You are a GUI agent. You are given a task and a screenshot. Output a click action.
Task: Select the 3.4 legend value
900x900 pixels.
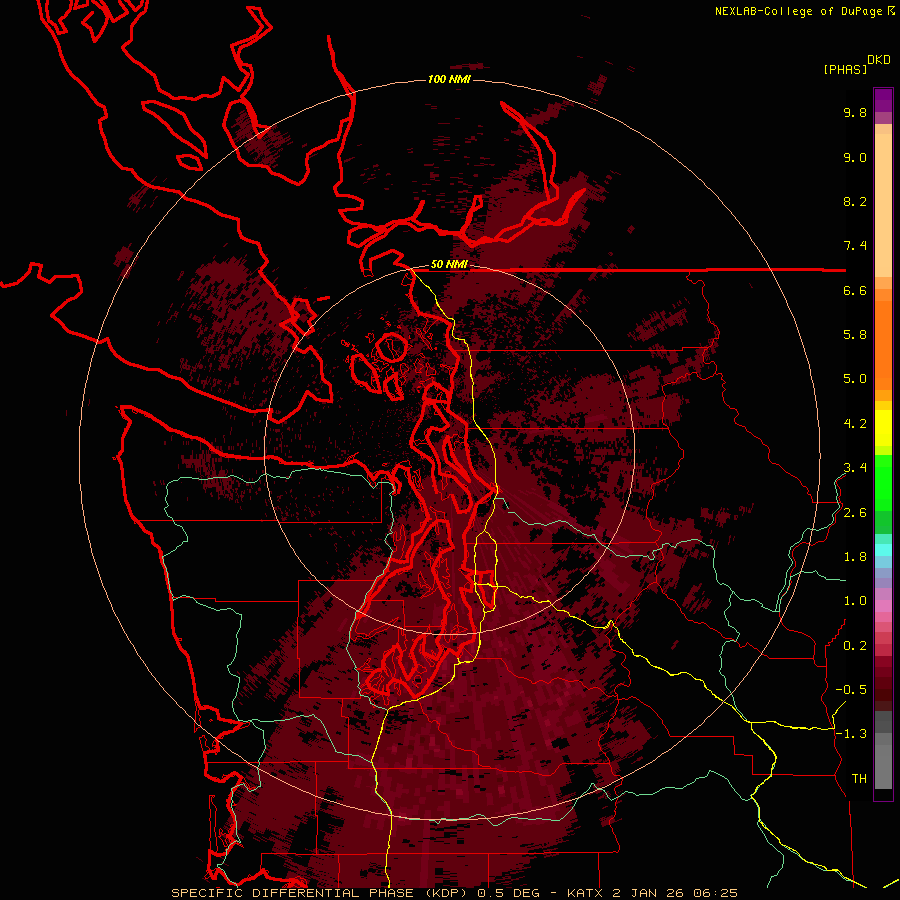(x=855, y=468)
